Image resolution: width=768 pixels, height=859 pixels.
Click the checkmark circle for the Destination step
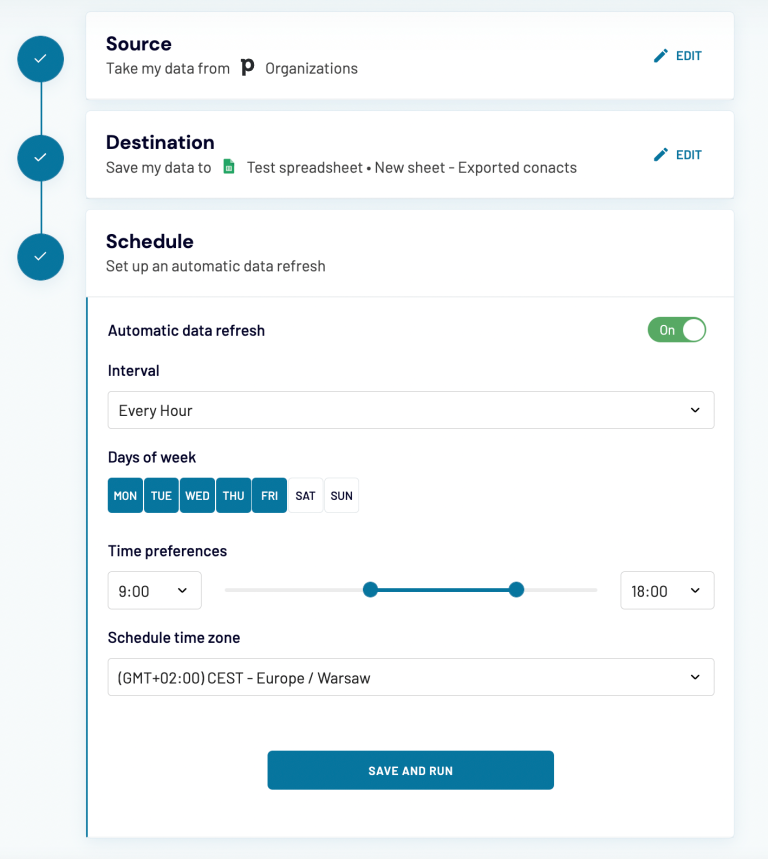pos(39,157)
